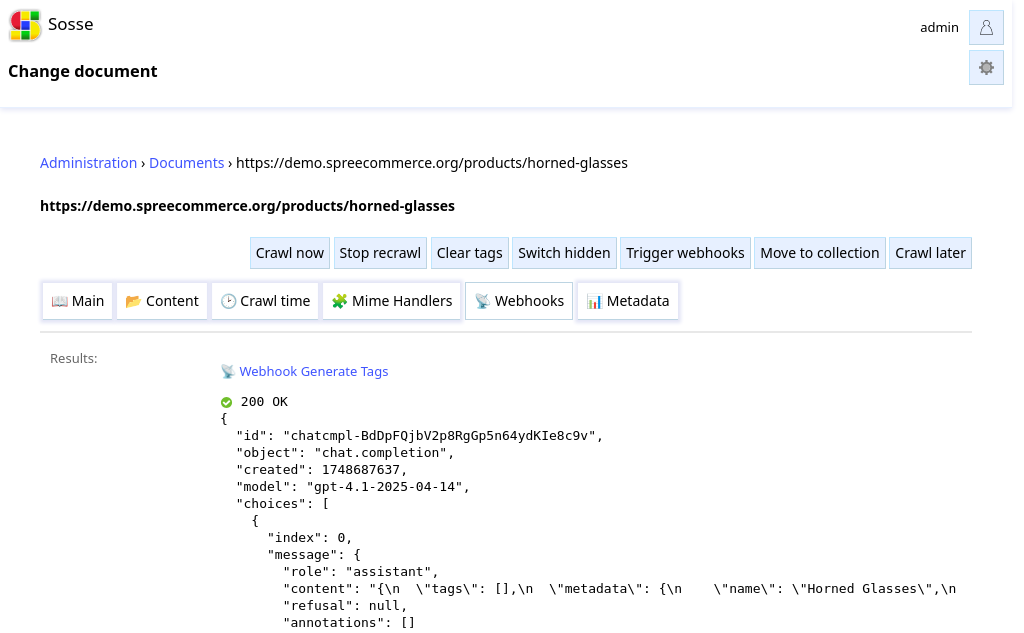This screenshot has height=633, width=1024.
Task: Click the Sosse title text
Action: [x=71, y=24]
